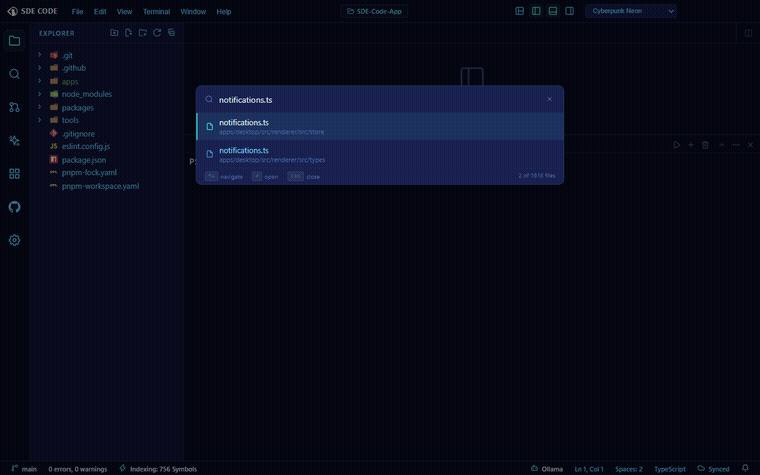Click the Synced cloud status

pos(713,469)
